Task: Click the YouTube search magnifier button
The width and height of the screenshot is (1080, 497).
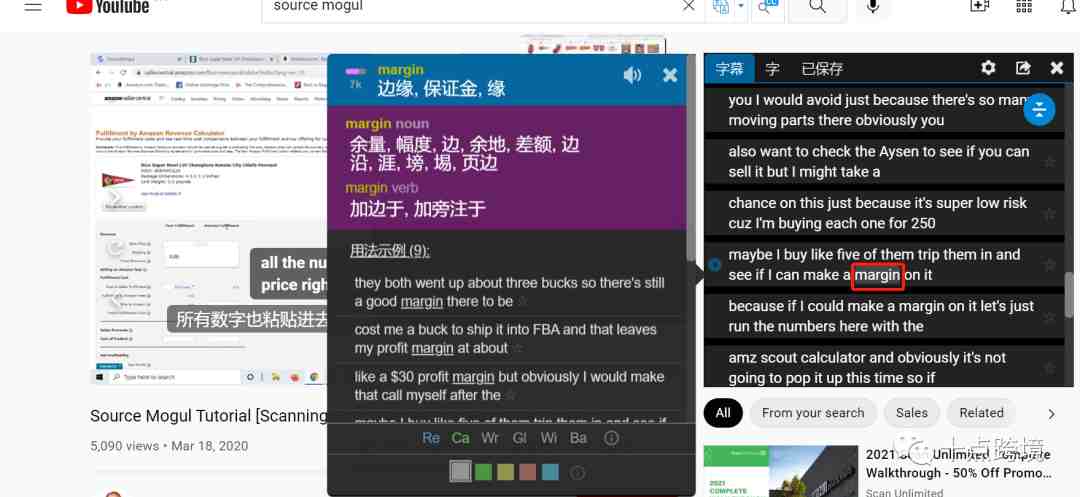Action: 817,7
